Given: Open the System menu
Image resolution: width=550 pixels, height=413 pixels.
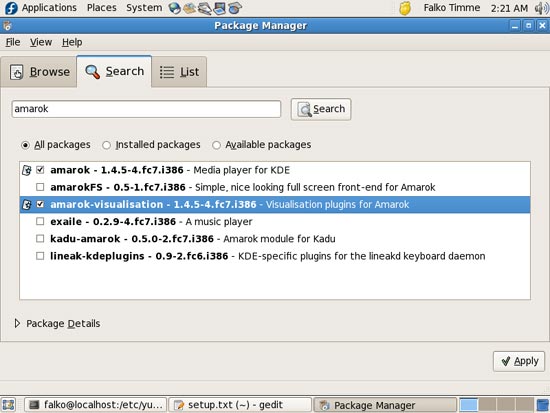Looking at the screenshot, I should pyautogui.click(x=144, y=8).
